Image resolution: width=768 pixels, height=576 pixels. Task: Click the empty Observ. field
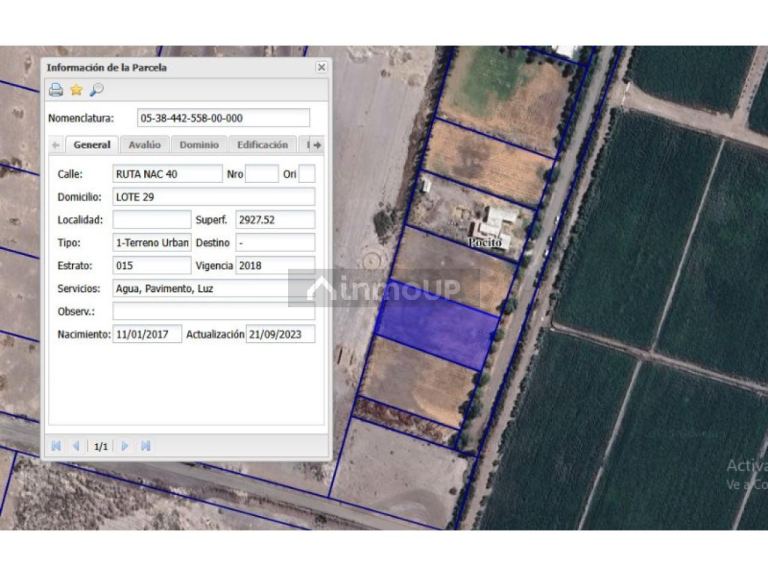214,312
